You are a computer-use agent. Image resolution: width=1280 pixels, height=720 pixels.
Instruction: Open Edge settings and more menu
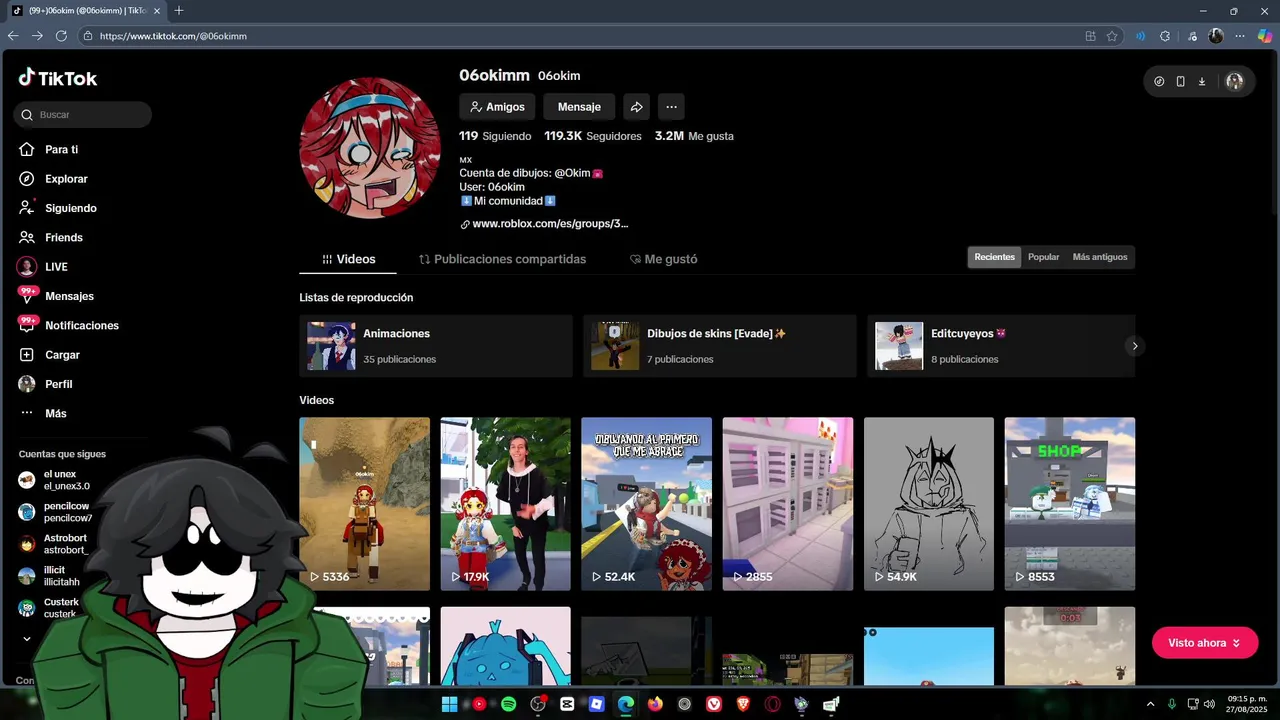pos(1240,36)
